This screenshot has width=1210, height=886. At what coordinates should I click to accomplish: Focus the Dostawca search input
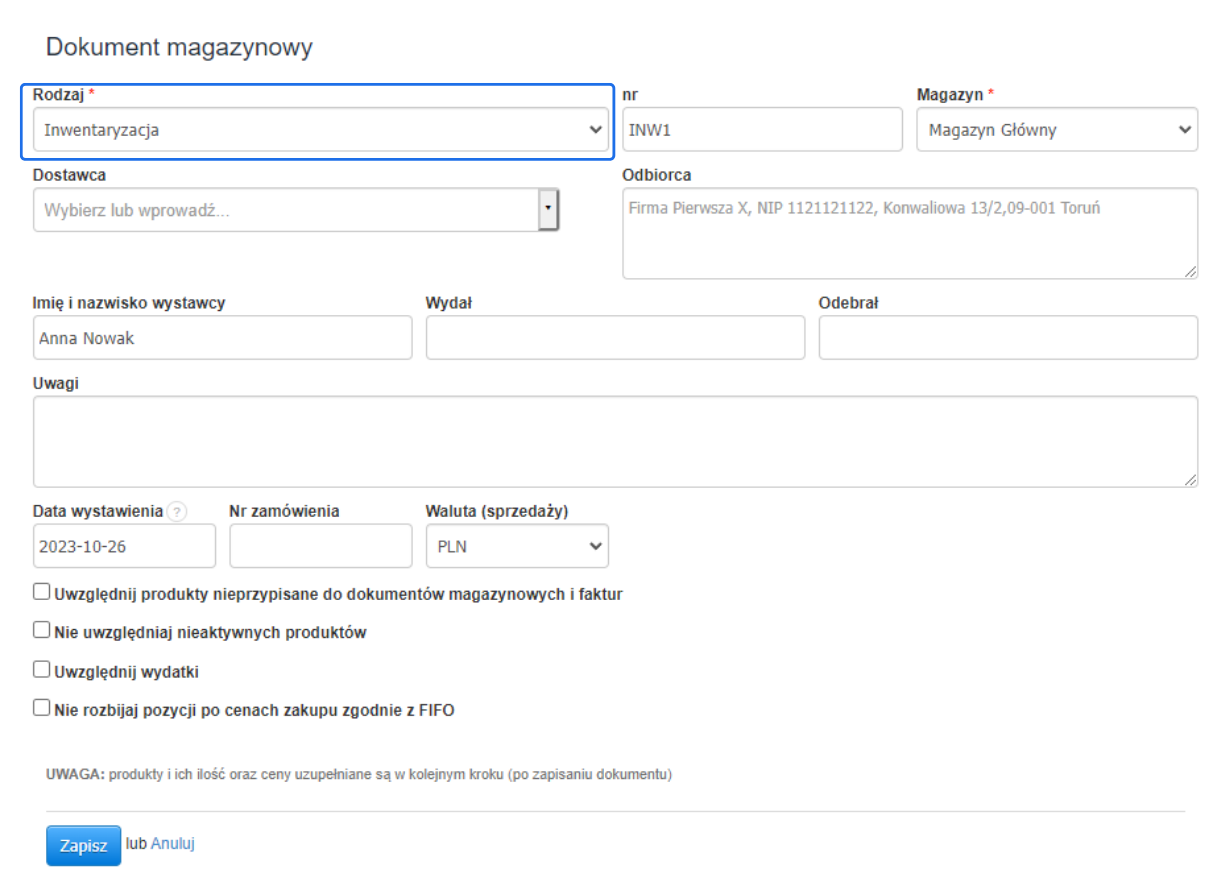[x=285, y=211]
